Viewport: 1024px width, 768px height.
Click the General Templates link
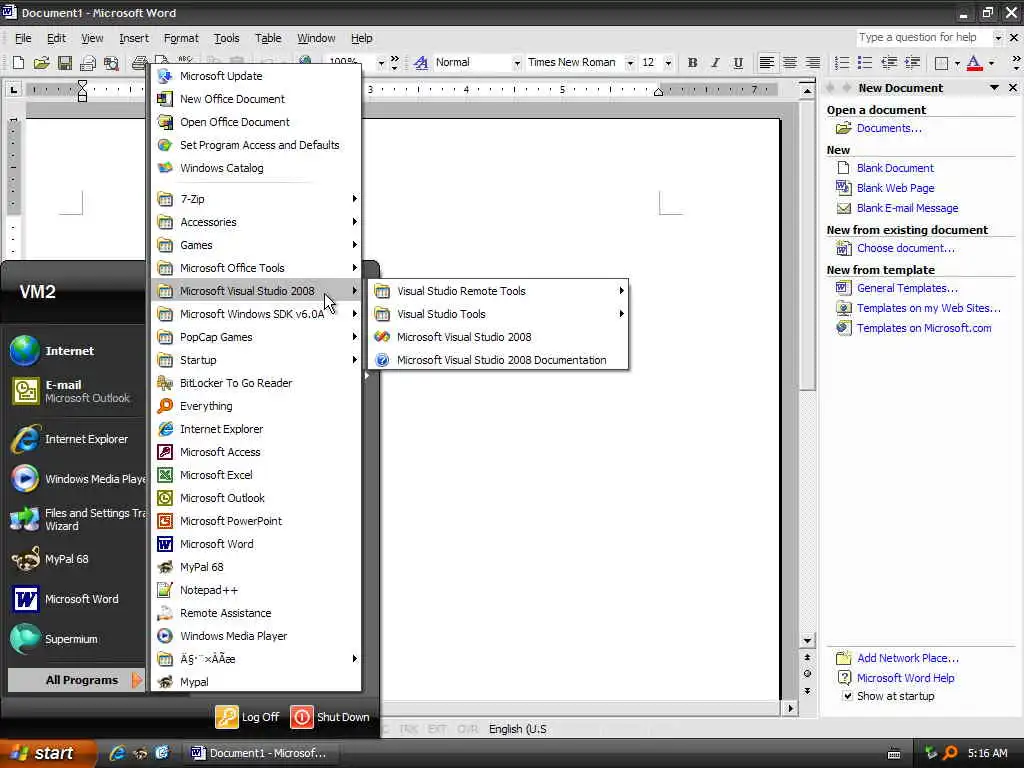coord(906,288)
